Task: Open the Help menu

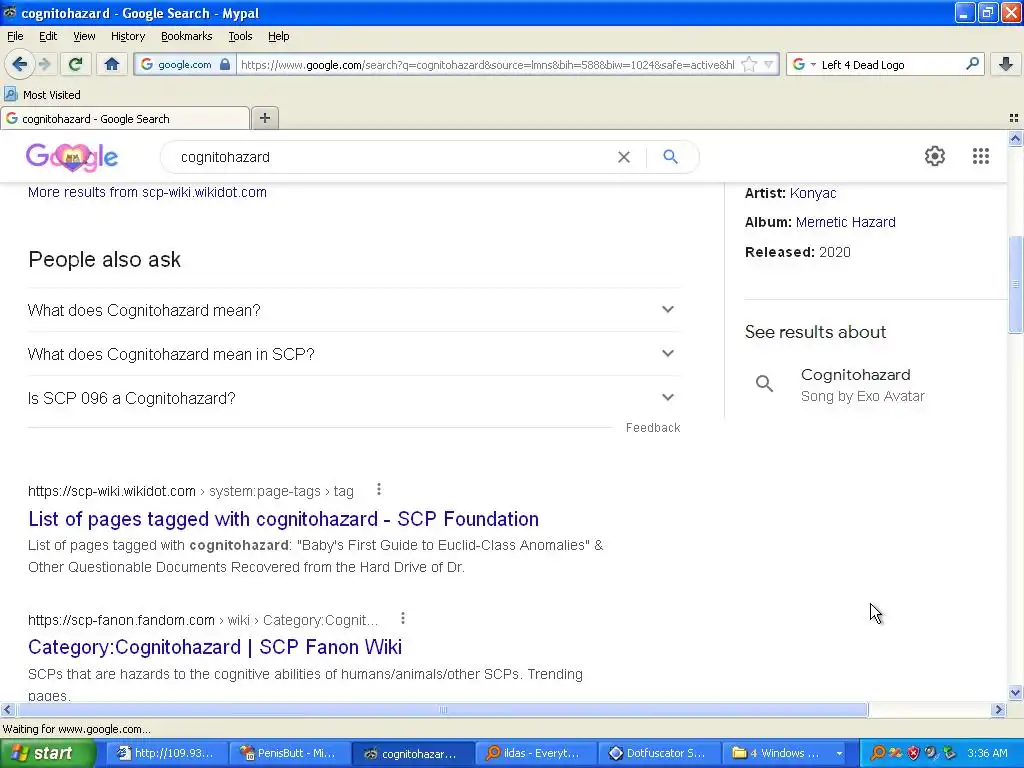Action: coord(278,36)
